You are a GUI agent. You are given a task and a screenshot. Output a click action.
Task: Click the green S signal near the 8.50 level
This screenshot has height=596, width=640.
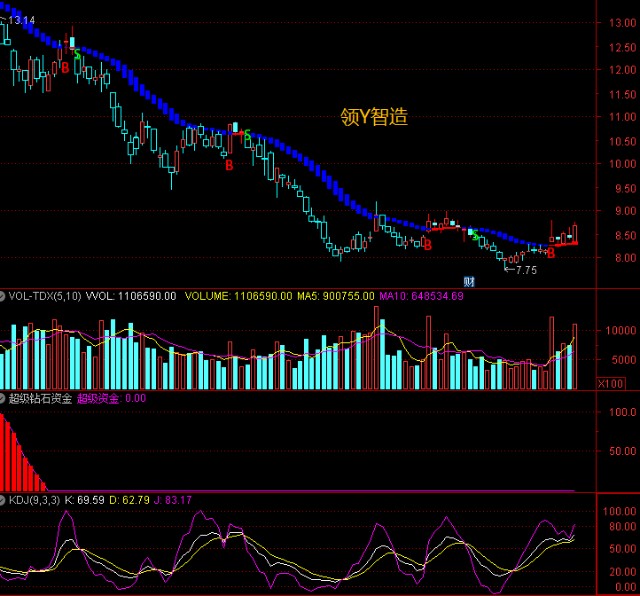[475, 236]
